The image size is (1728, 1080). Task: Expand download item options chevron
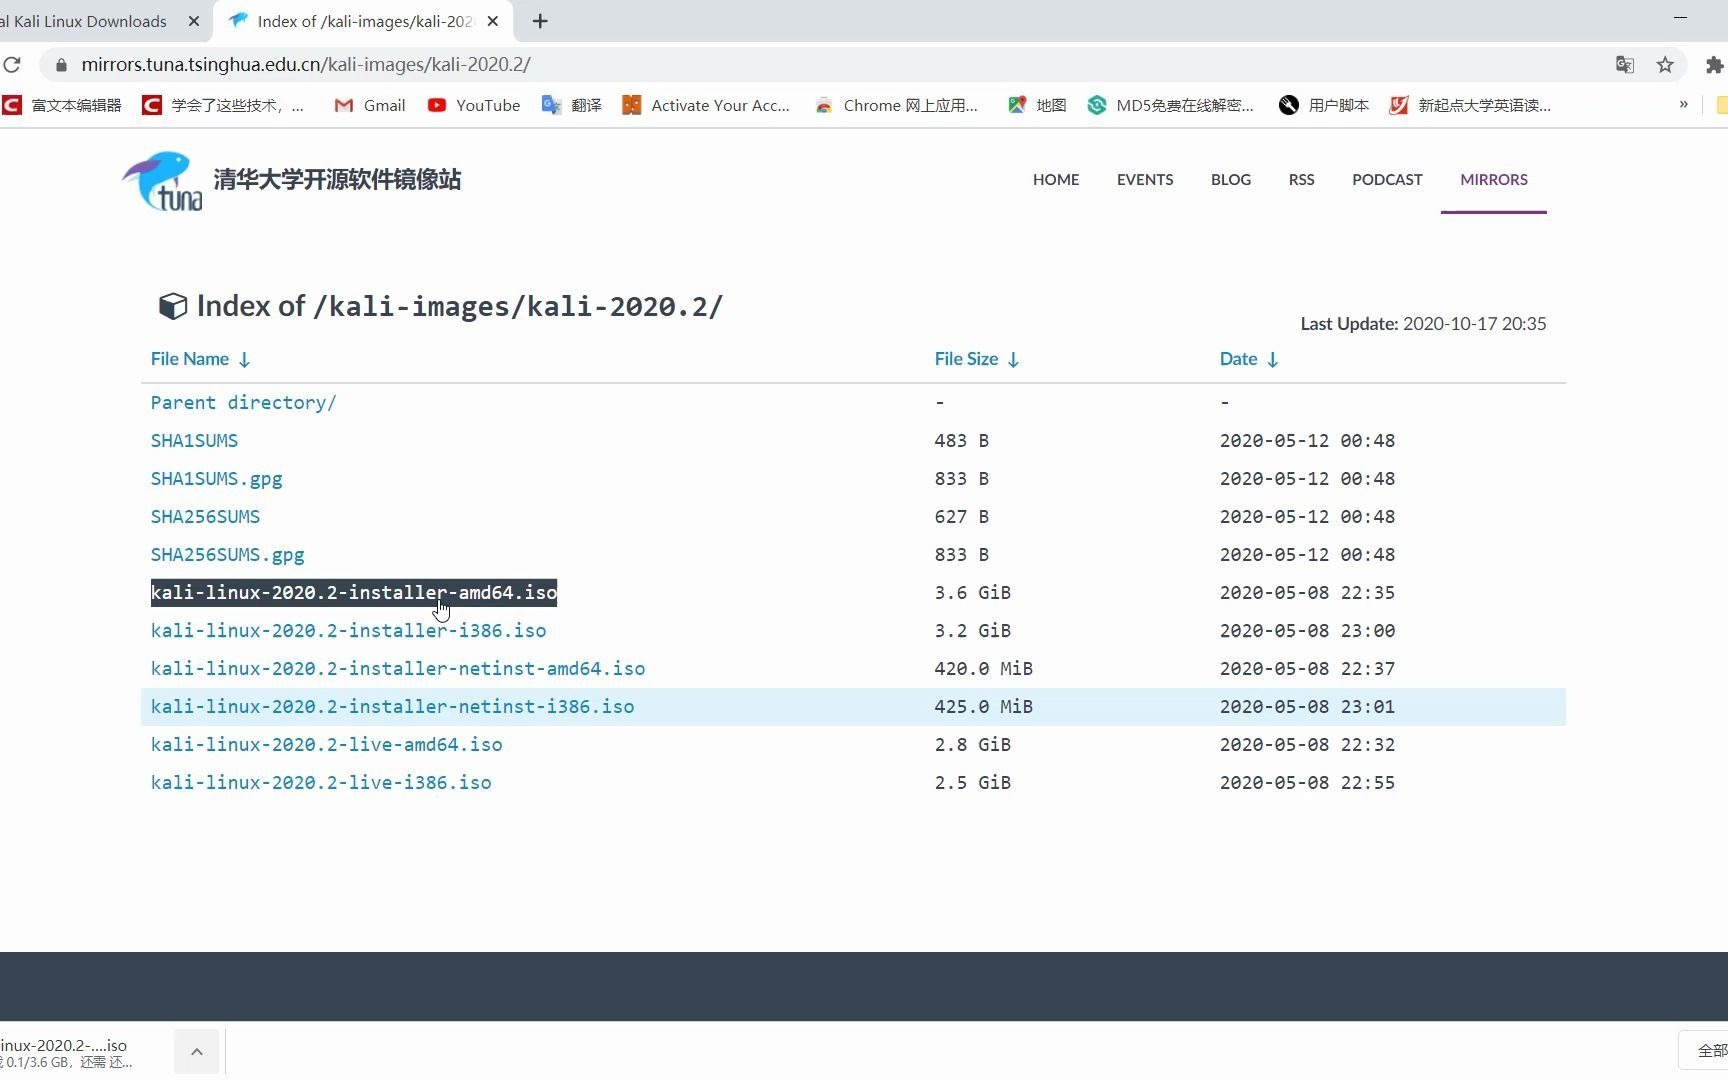click(197, 1051)
